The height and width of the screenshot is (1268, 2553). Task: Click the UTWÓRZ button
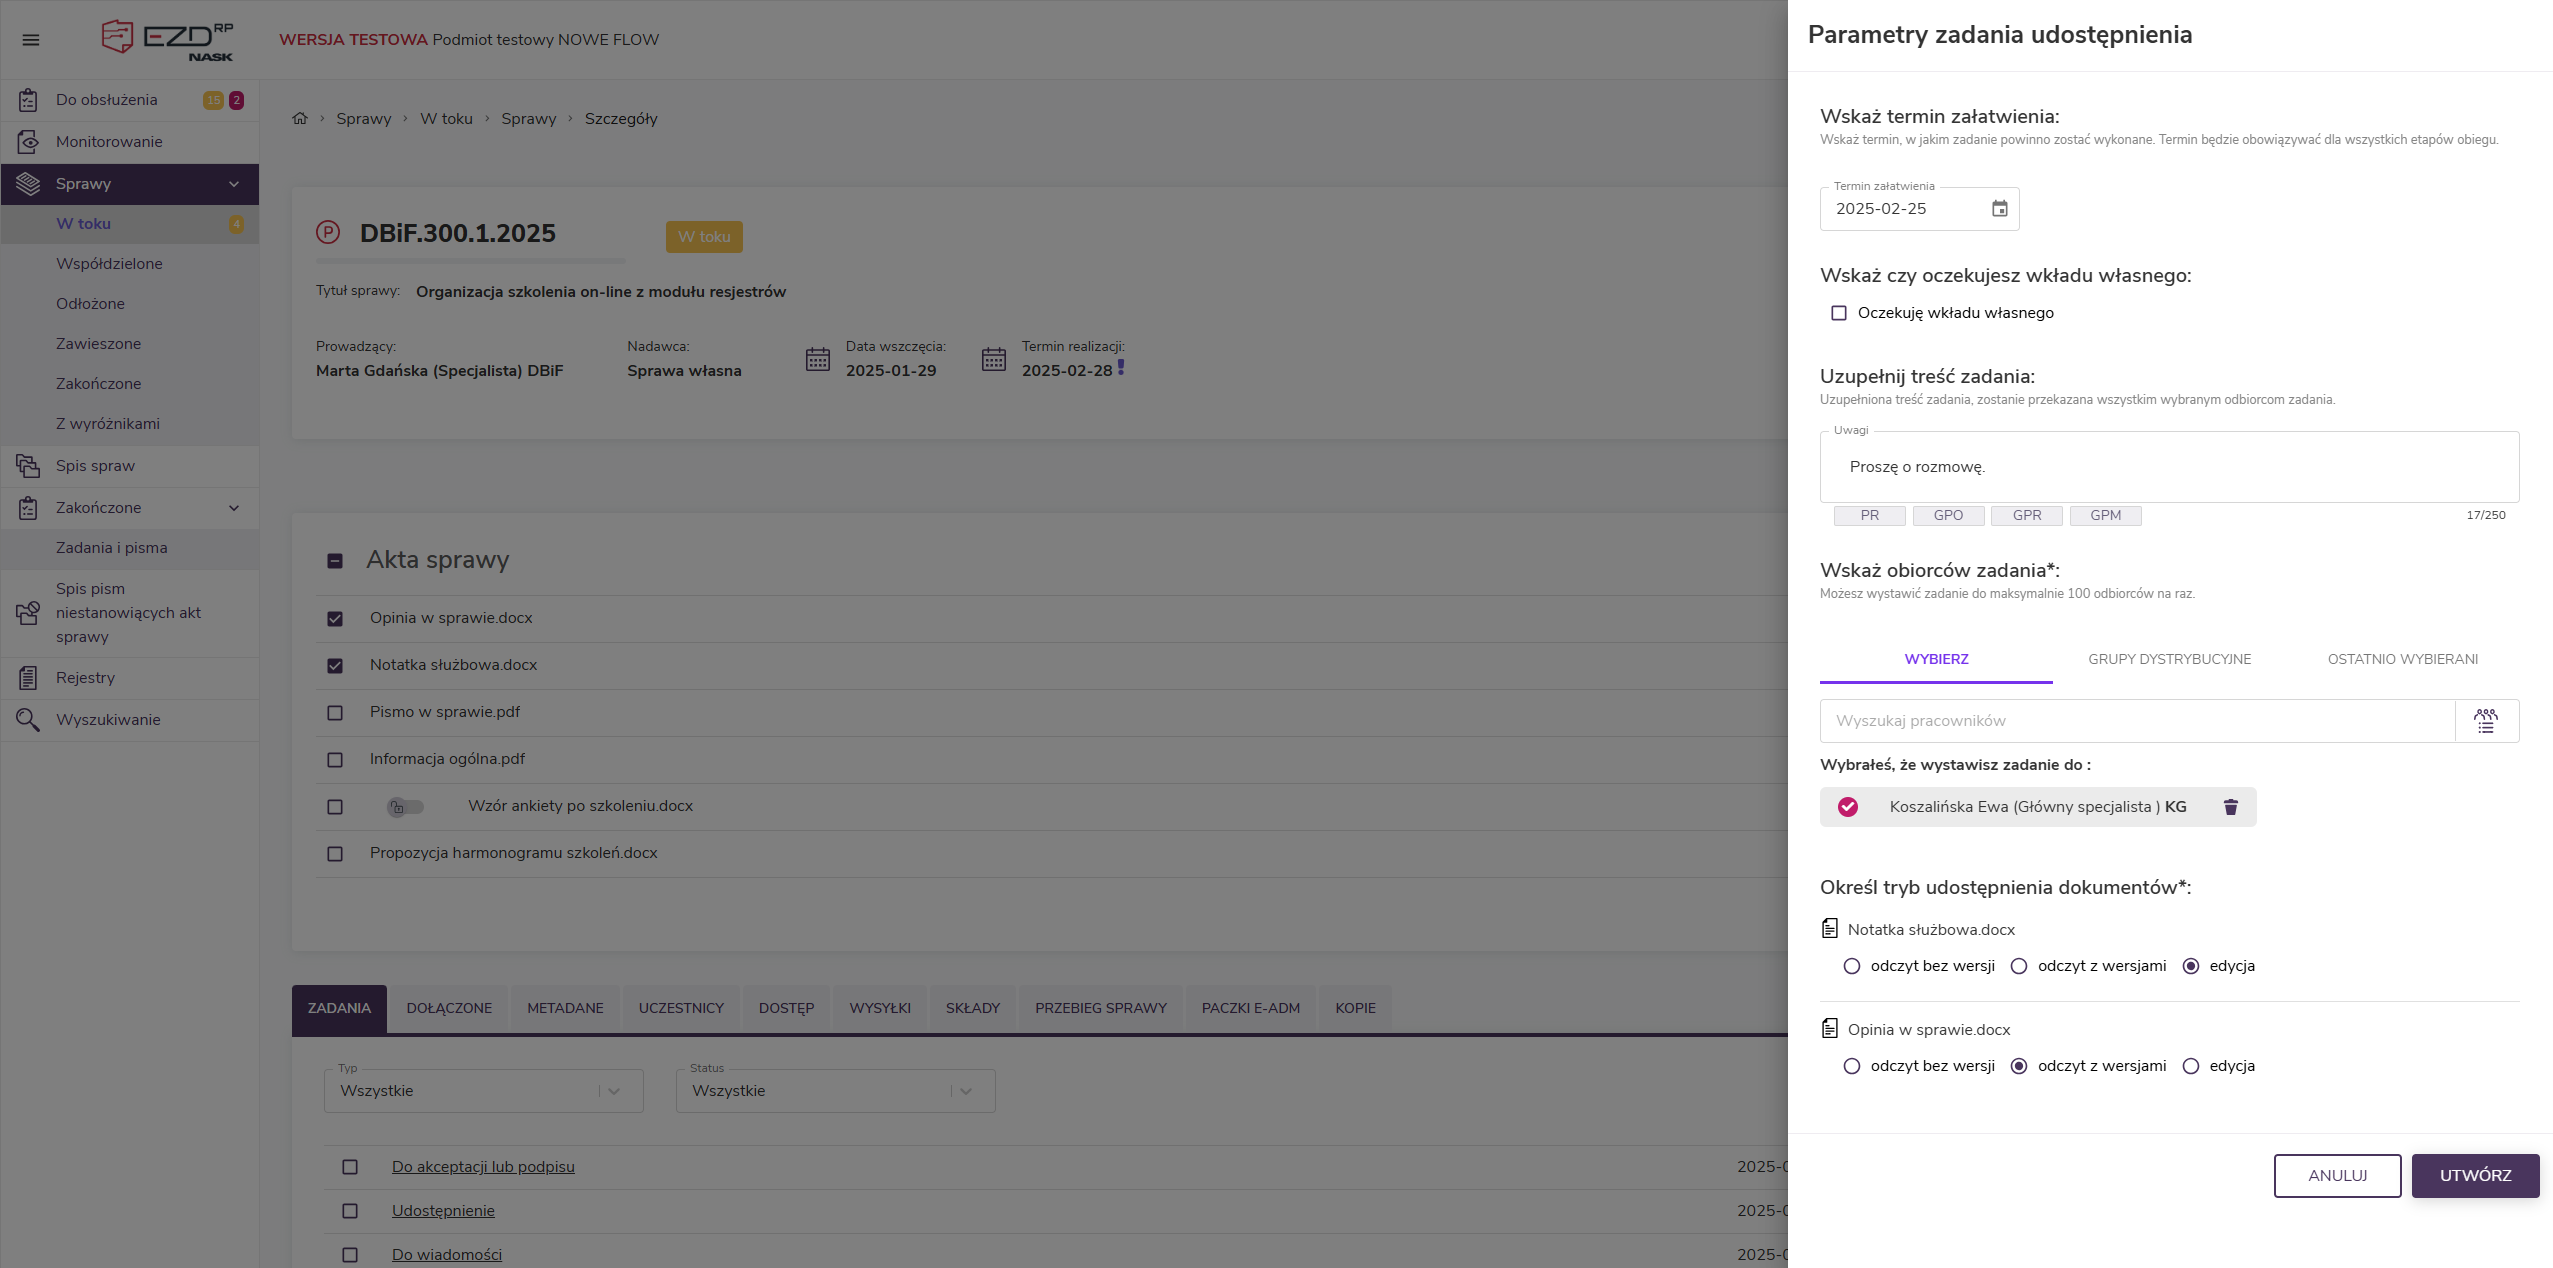(x=2474, y=1176)
